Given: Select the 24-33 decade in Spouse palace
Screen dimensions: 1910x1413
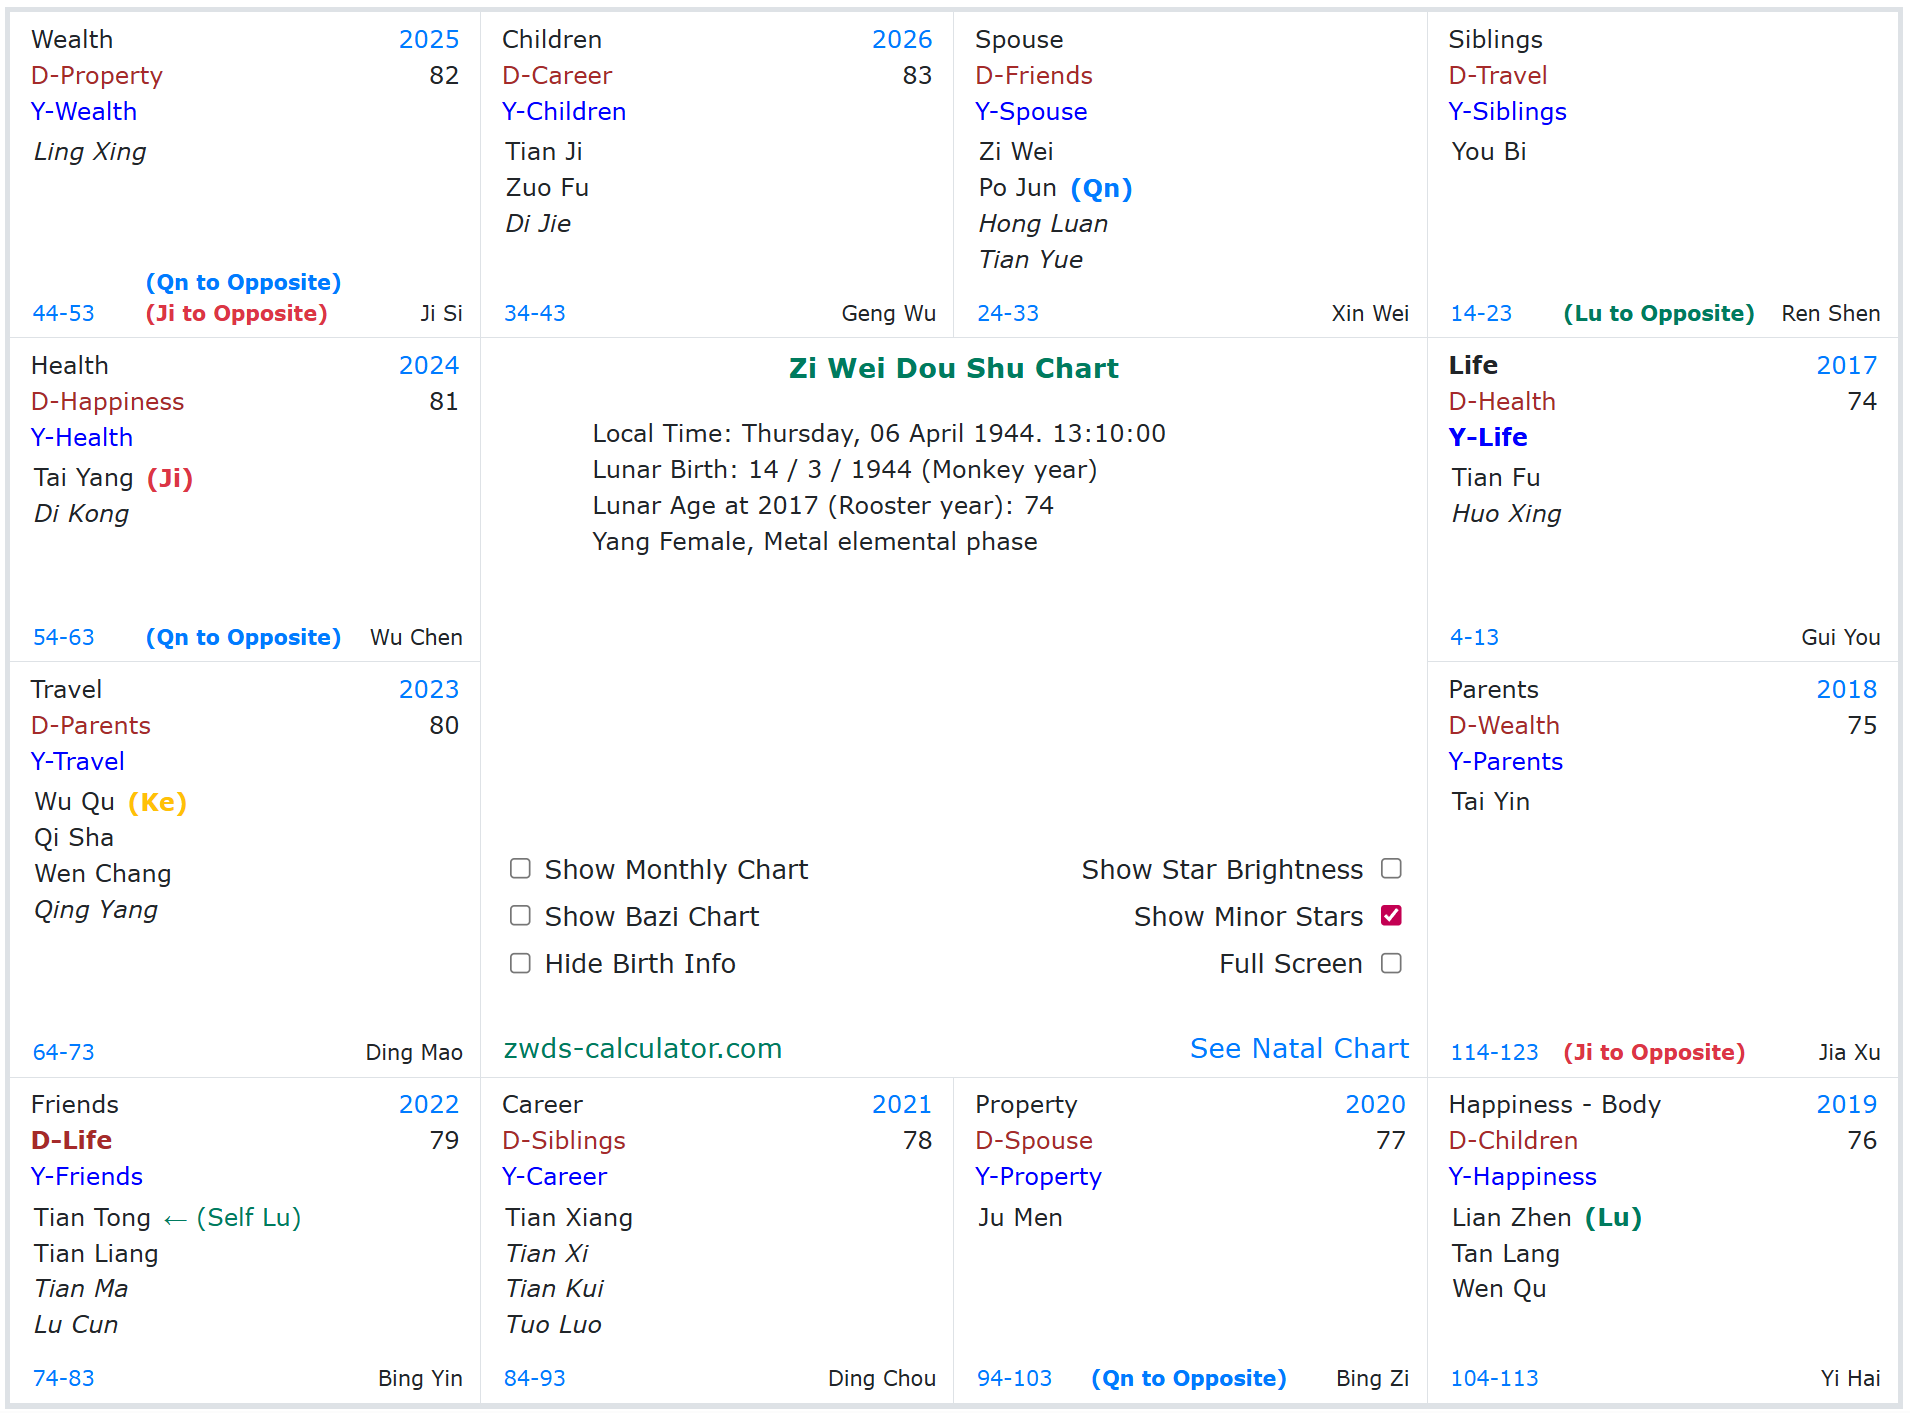Looking at the screenshot, I should point(1008,313).
